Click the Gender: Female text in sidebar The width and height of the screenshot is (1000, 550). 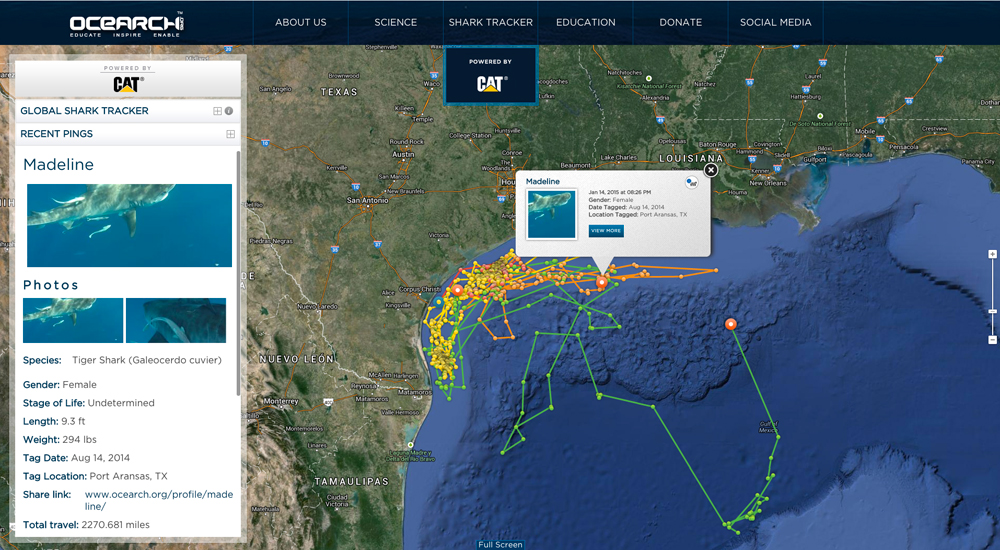click(60, 385)
